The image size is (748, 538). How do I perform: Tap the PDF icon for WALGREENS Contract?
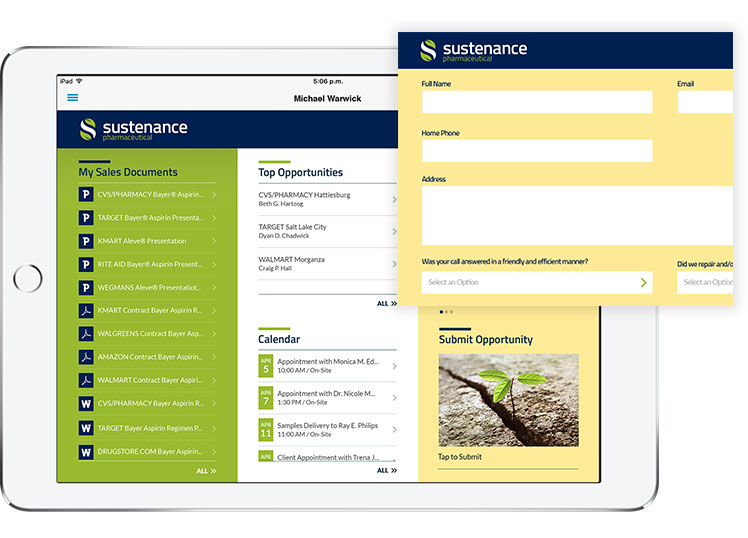click(86, 334)
